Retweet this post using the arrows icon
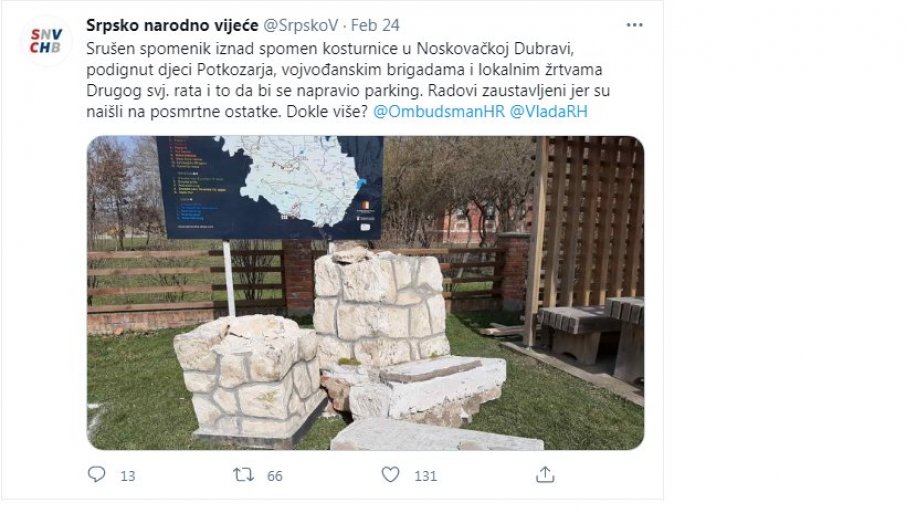The image size is (906, 513). point(243,475)
